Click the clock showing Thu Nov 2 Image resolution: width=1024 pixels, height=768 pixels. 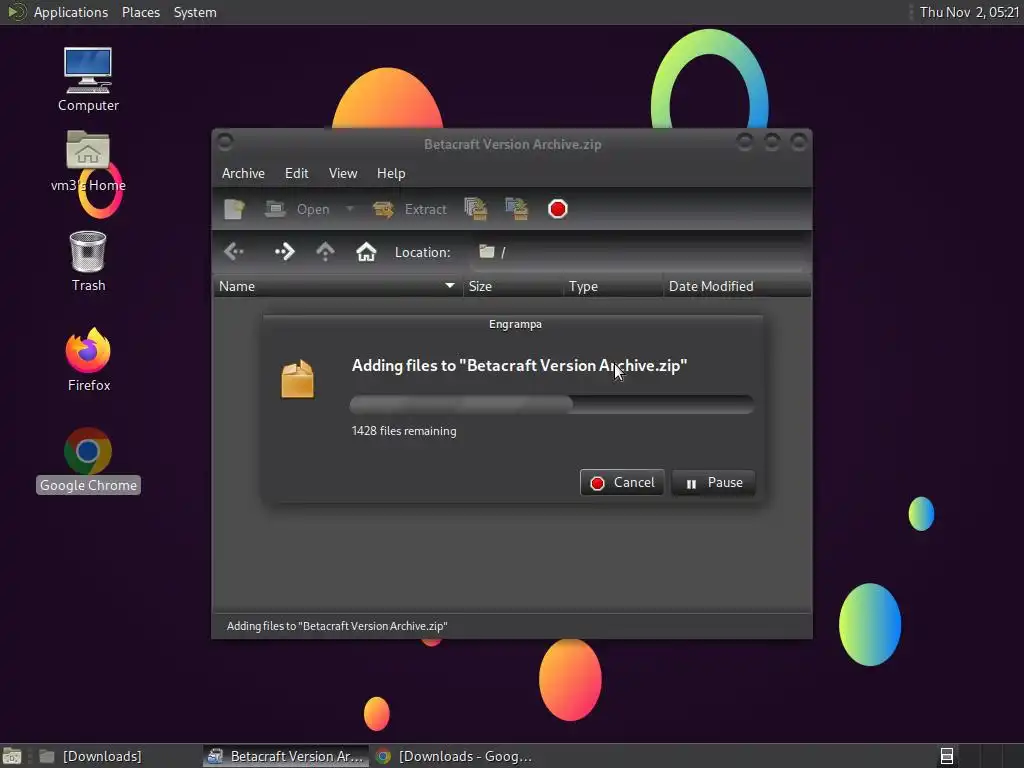[x=968, y=12]
